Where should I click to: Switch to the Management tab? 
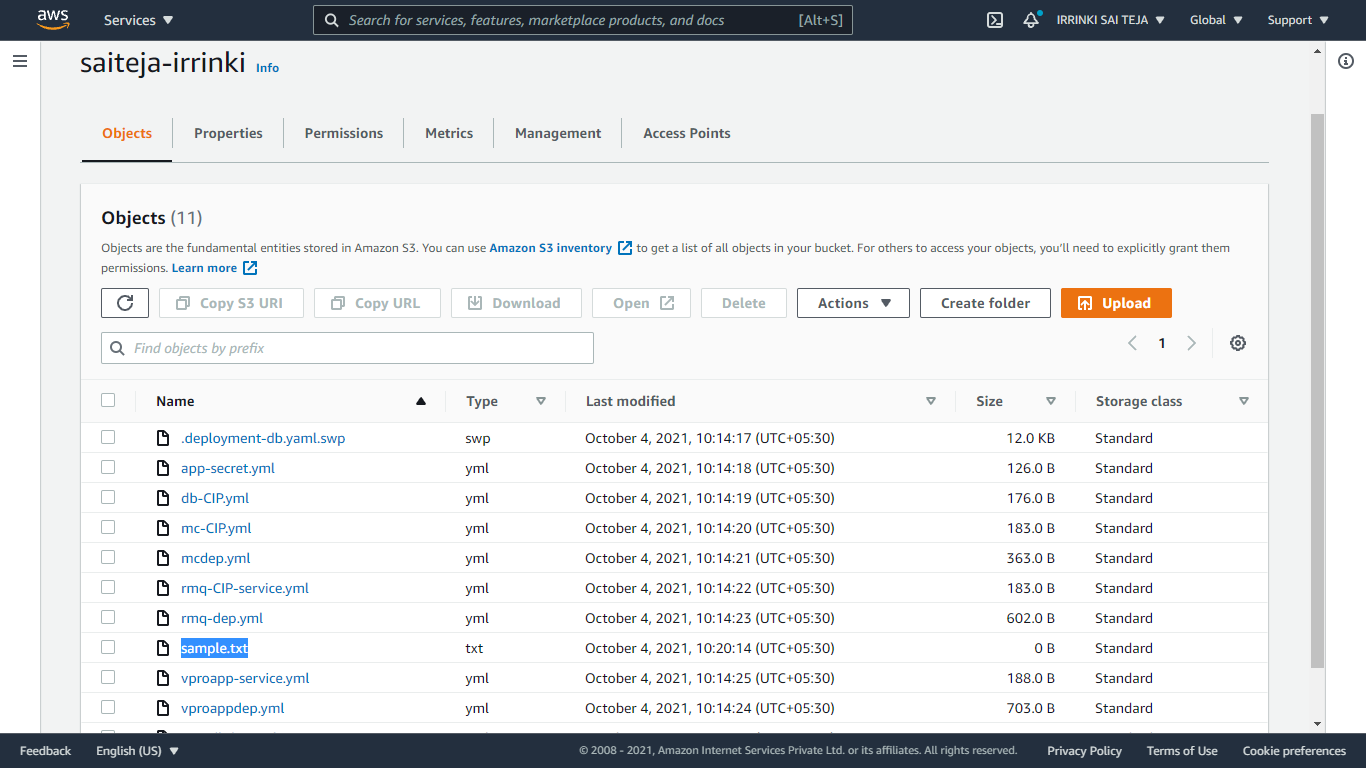(x=558, y=133)
